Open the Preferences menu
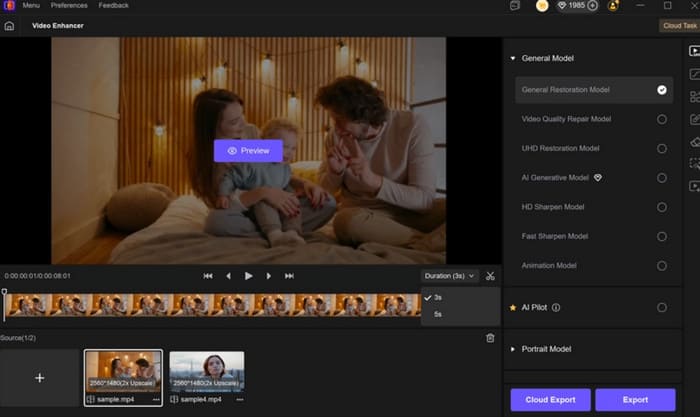Image resolution: width=700 pixels, height=417 pixels. click(x=69, y=5)
